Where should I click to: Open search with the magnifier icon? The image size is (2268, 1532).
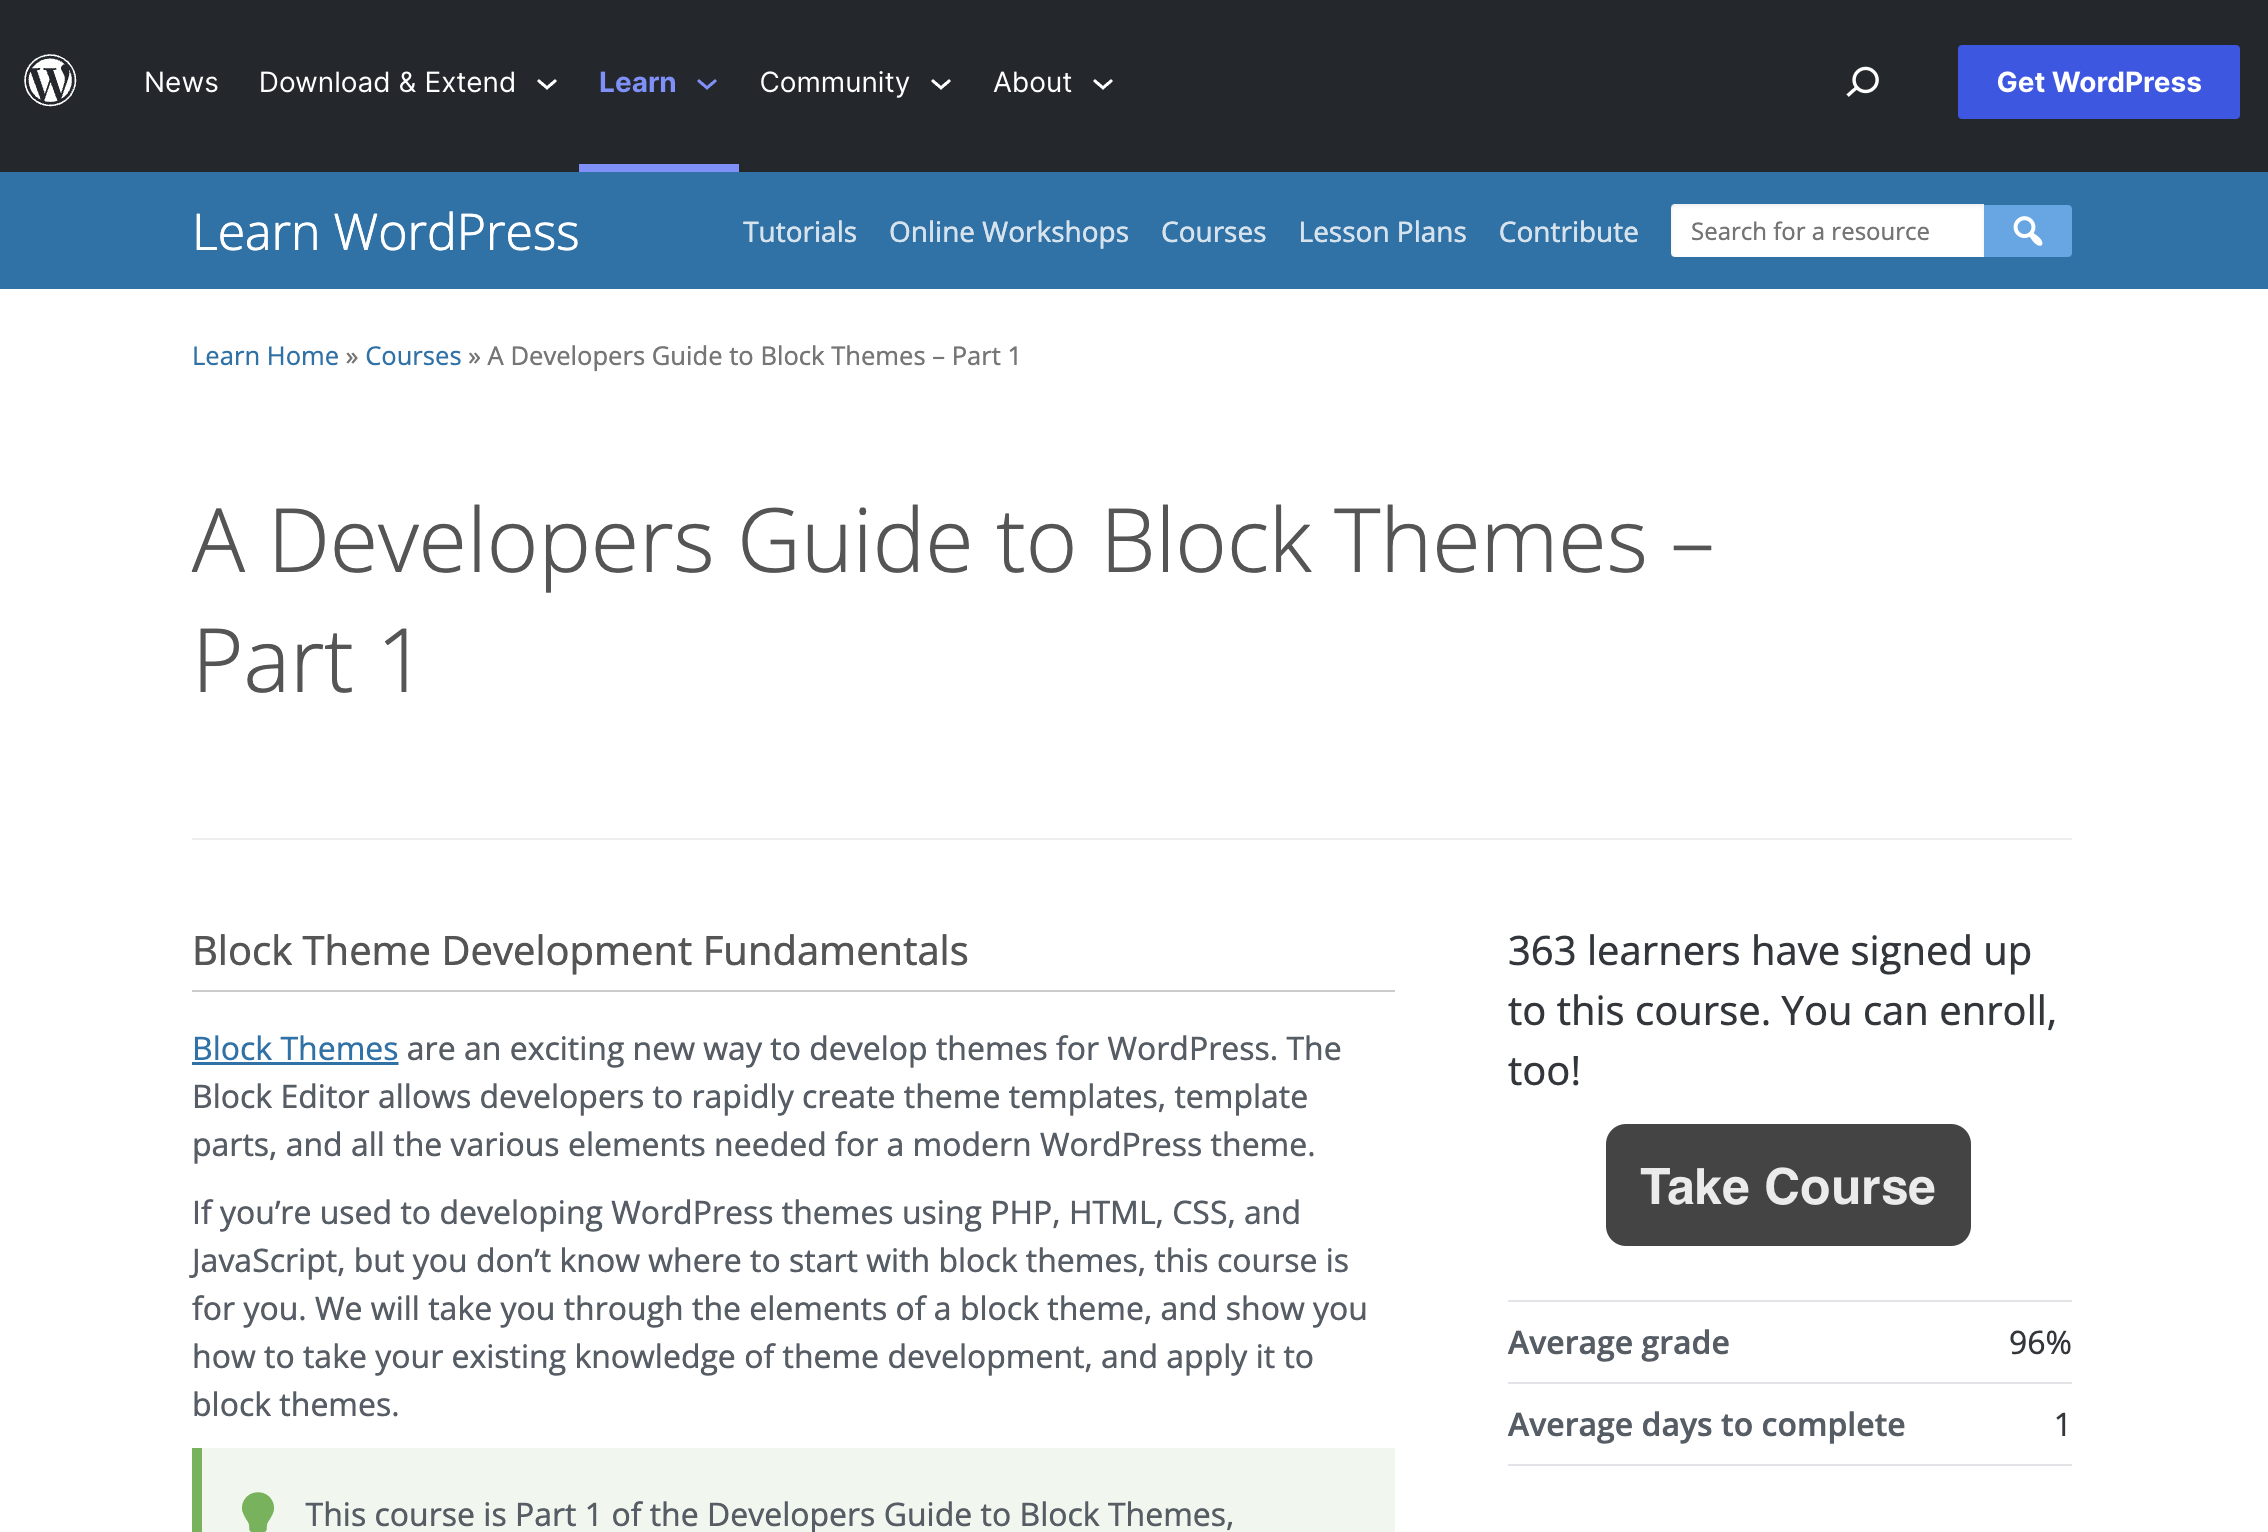1863,81
